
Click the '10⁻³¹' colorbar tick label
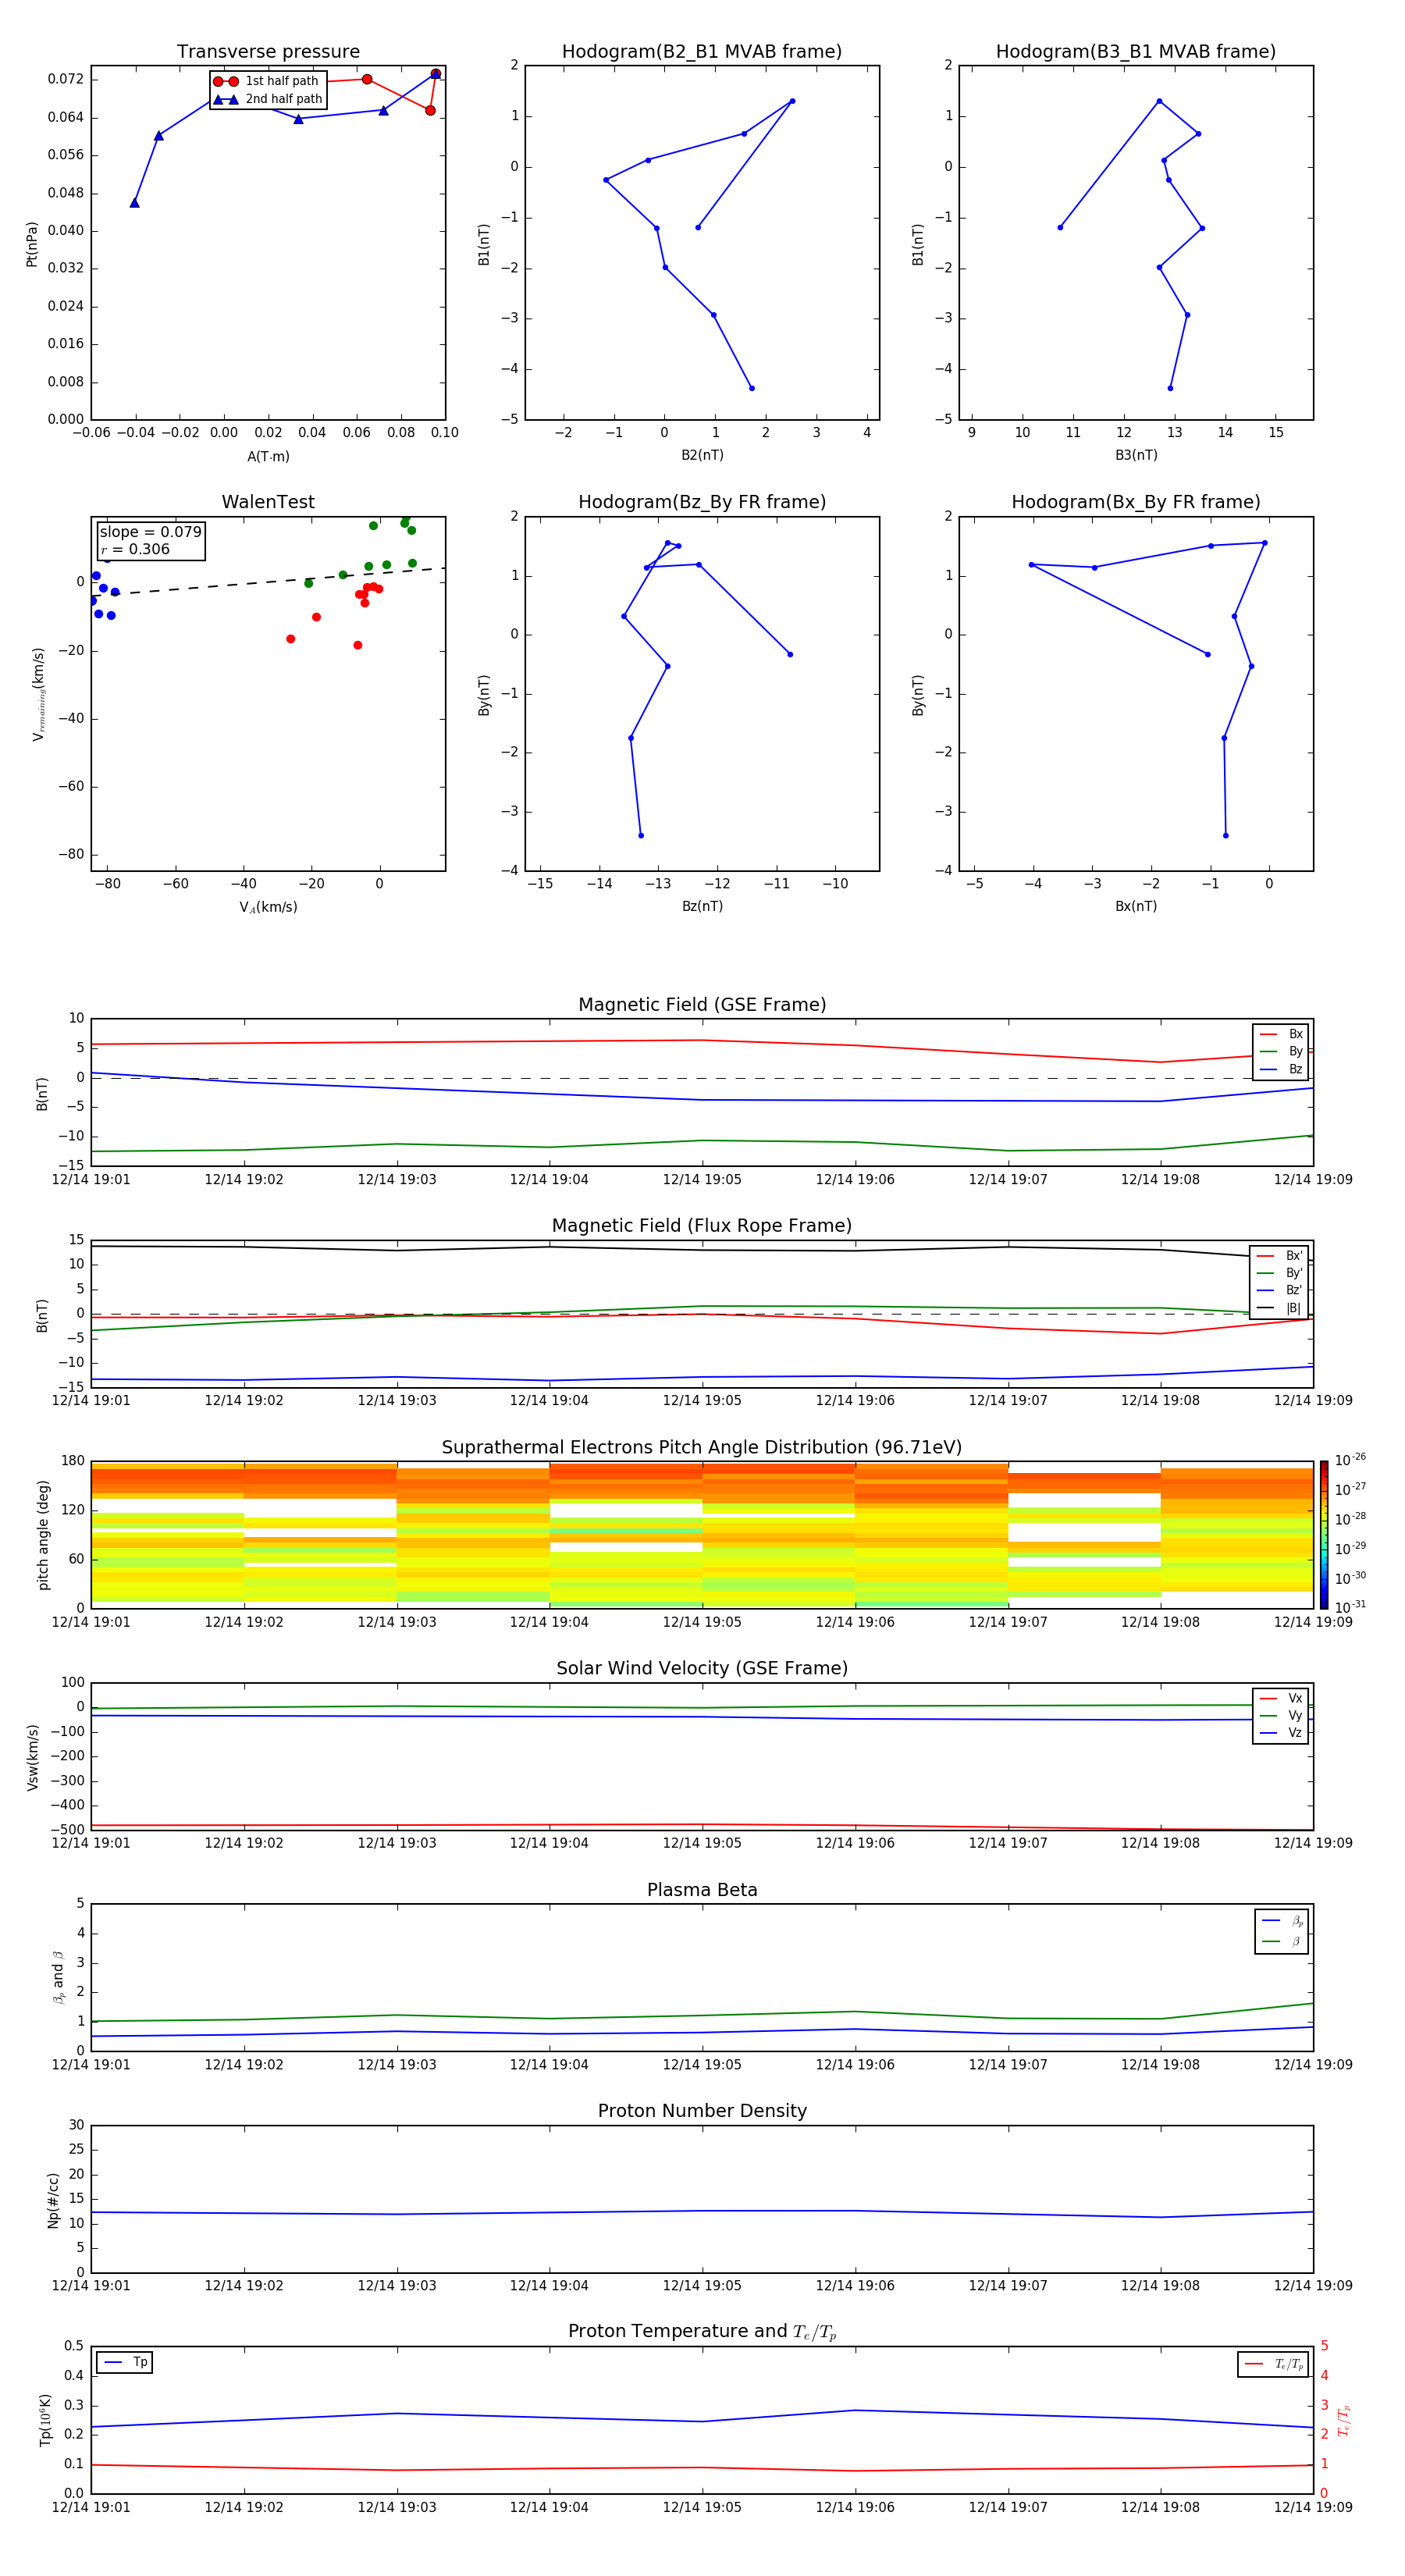pos(1350,1607)
